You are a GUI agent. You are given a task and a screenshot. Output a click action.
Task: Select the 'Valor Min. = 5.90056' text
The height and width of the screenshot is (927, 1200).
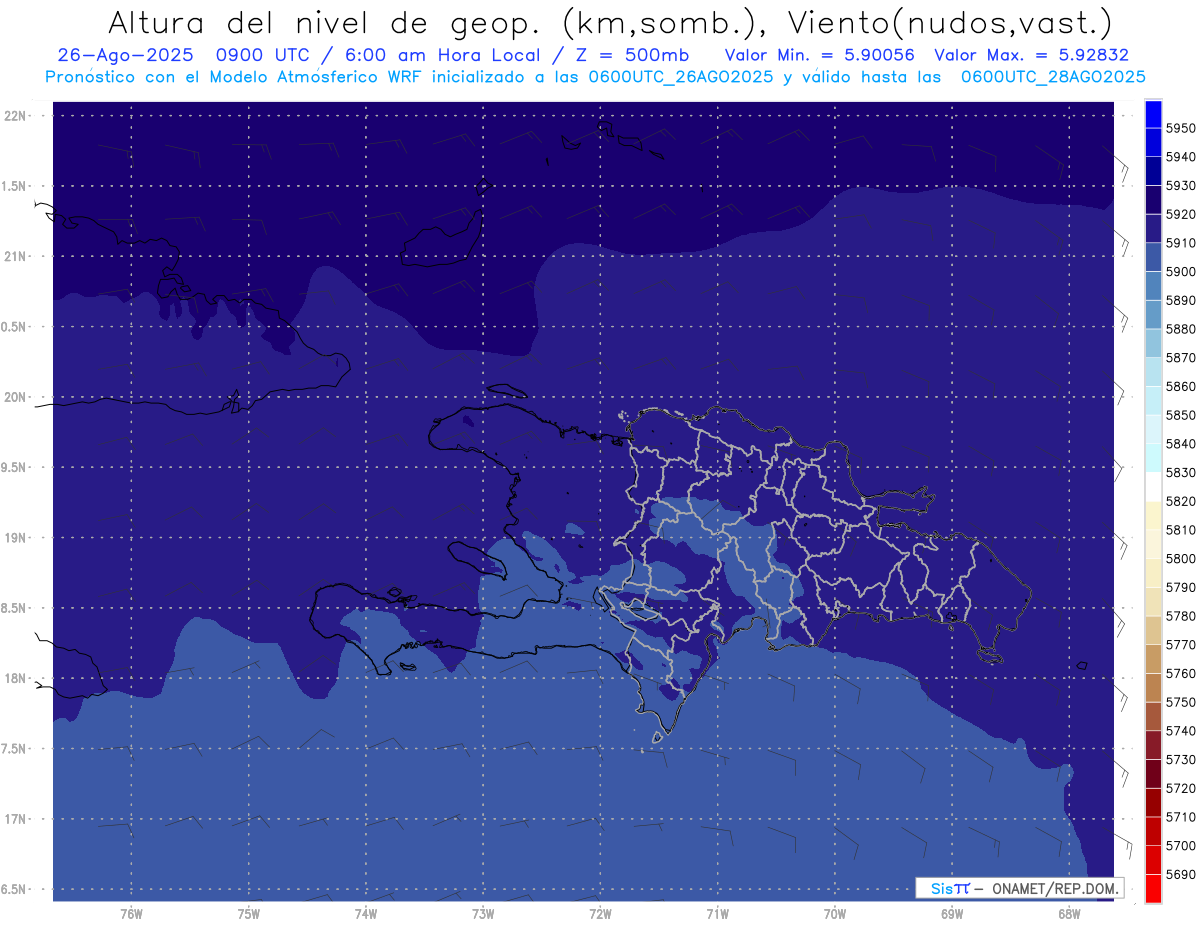(820, 55)
